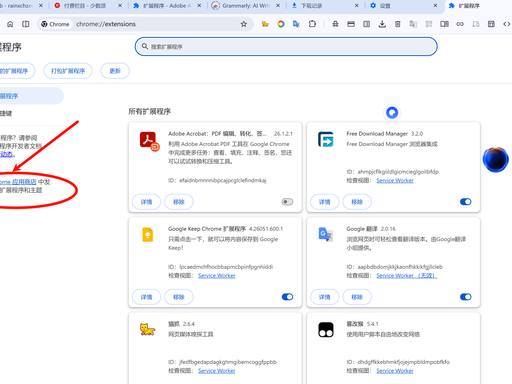Click the card-shaped toolbar icon
The width and height of the screenshot is (512, 384).
[x=351, y=24]
